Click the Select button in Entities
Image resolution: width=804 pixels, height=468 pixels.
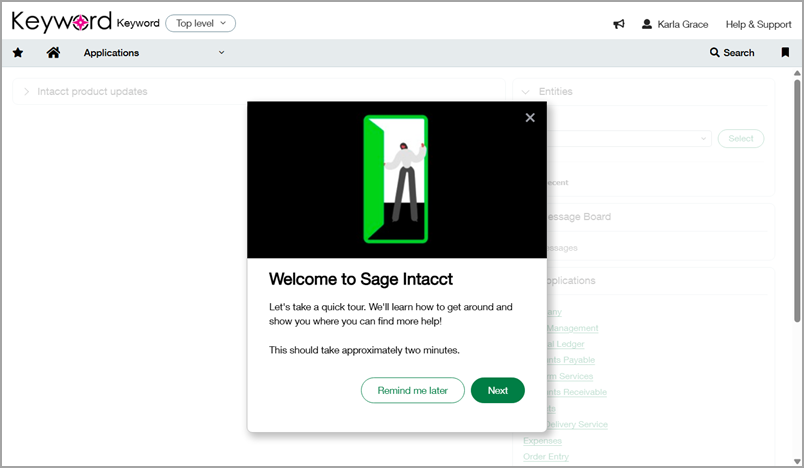740,138
